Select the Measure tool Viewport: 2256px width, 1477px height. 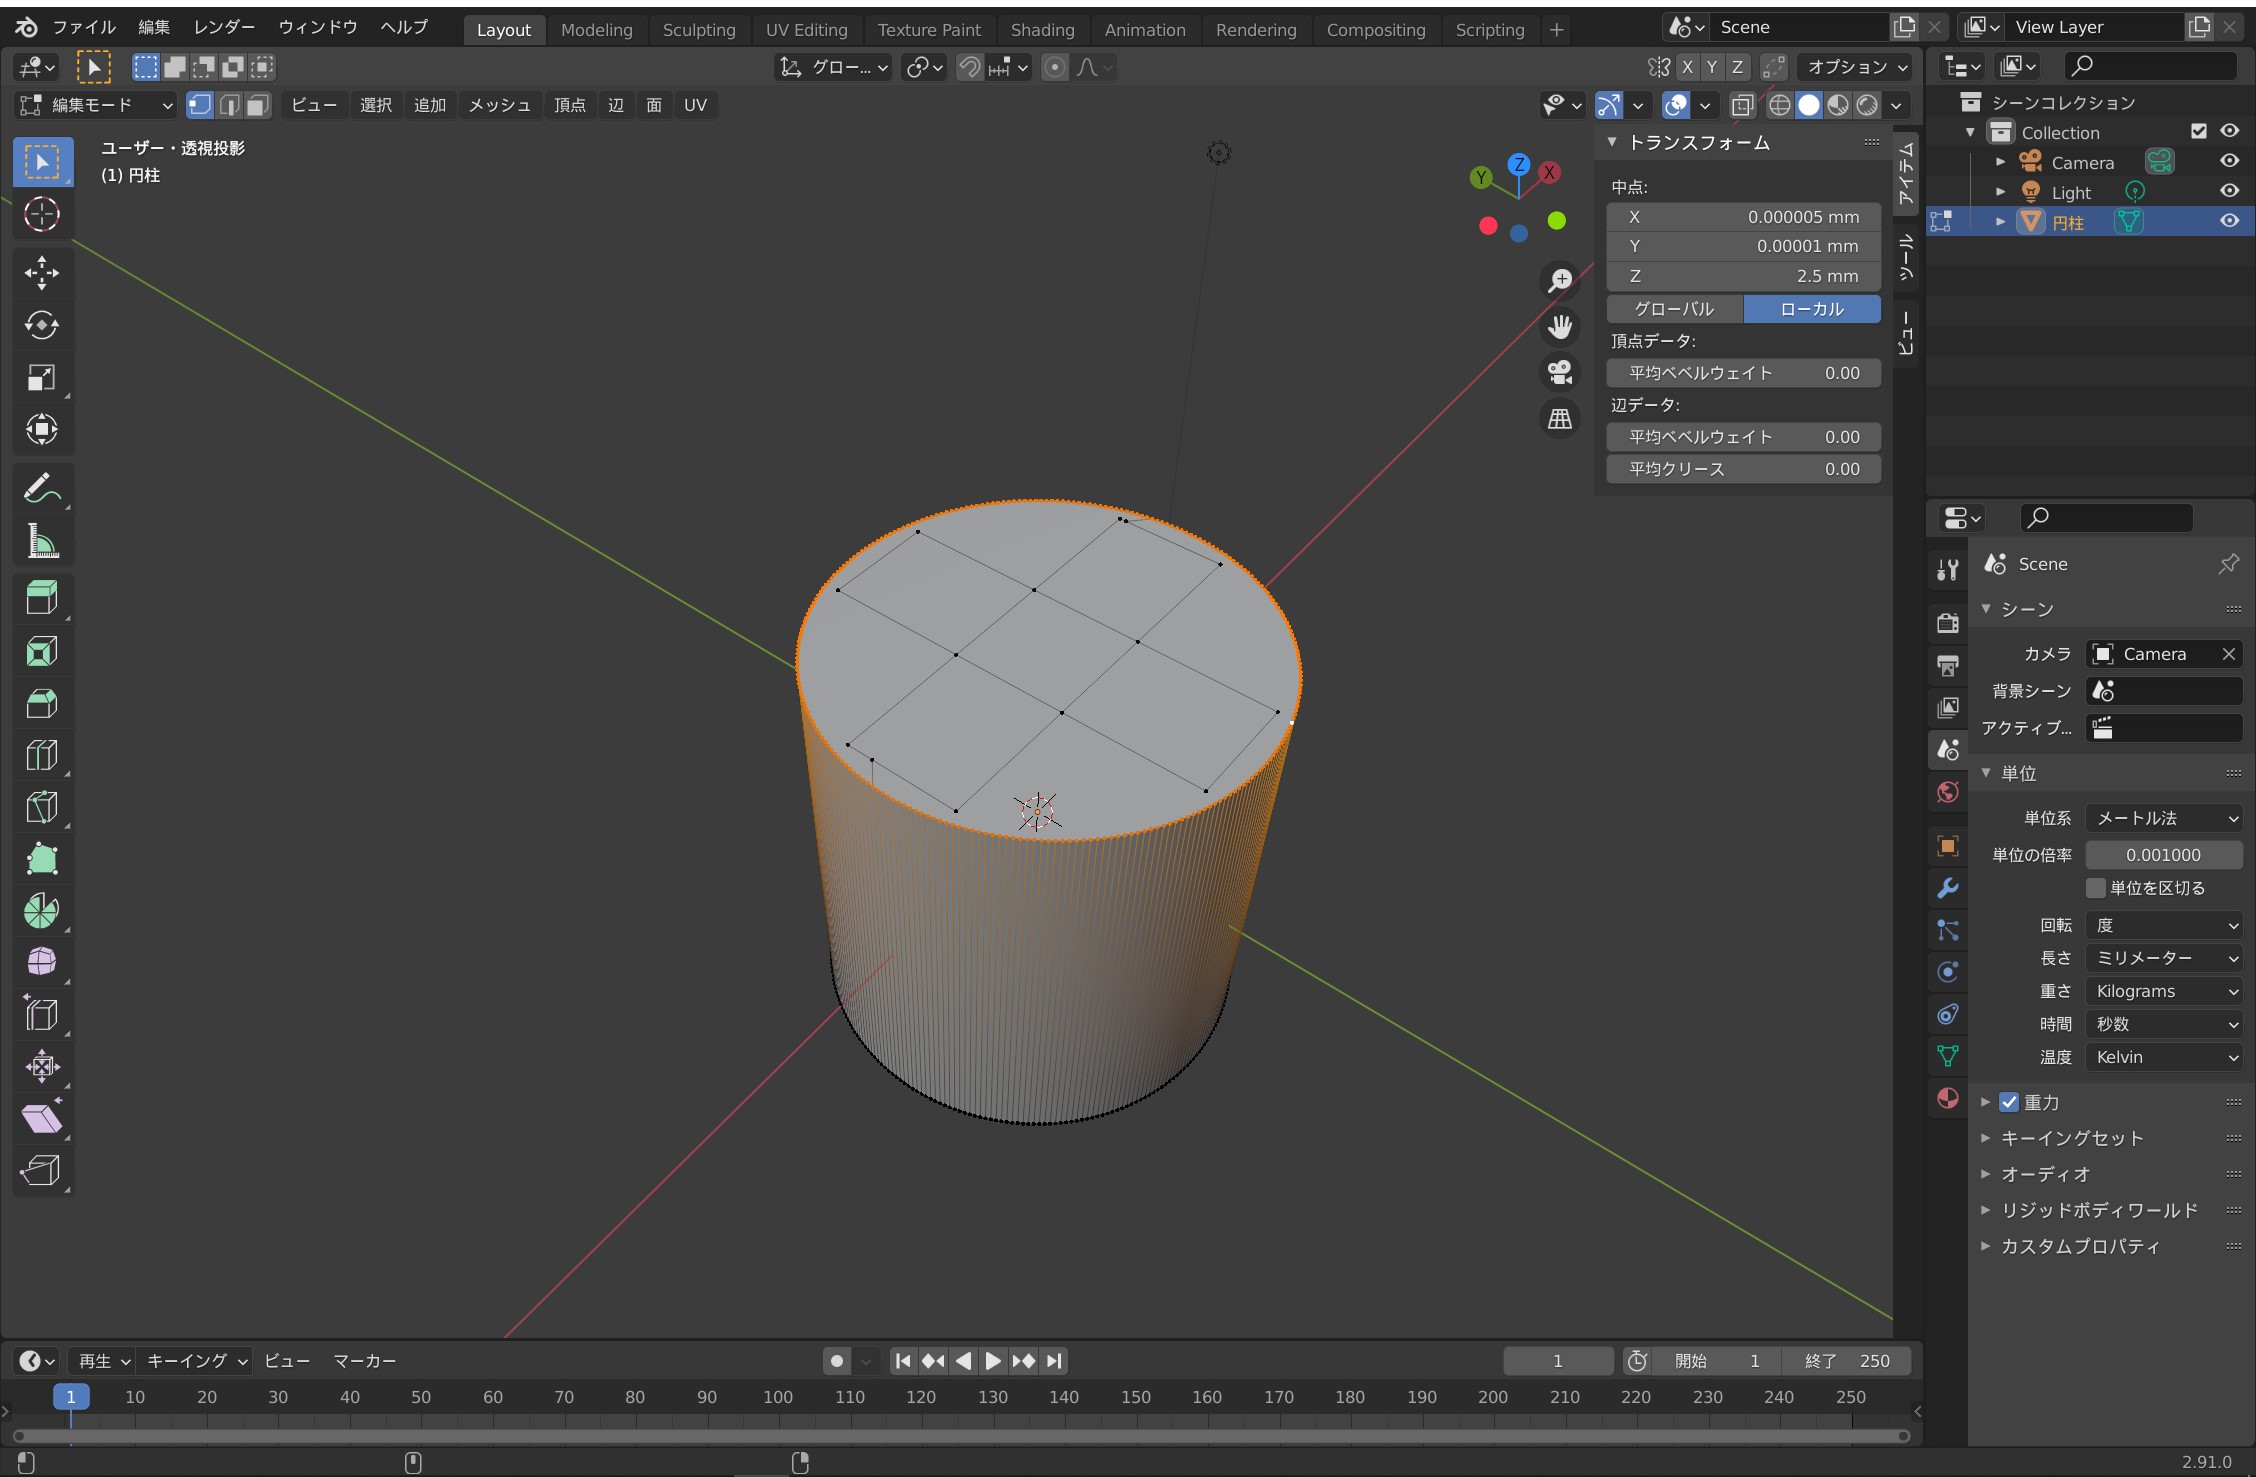click(41, 542)
